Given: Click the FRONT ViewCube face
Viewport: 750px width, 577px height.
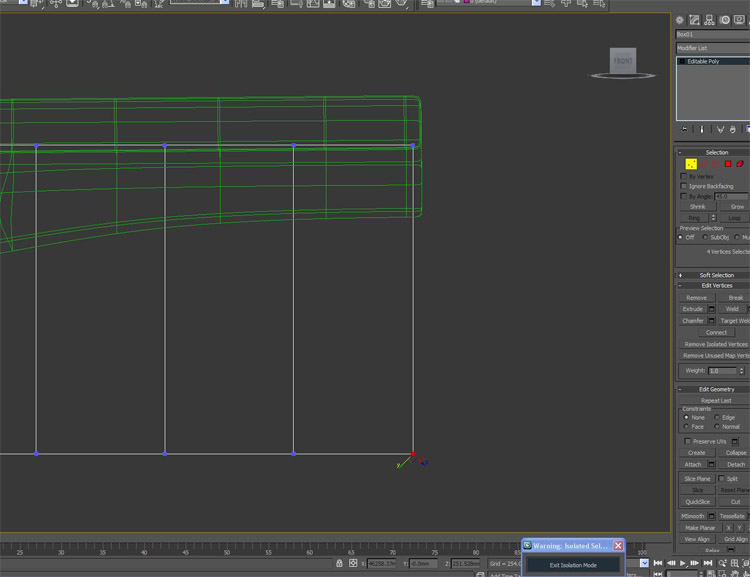Looking at the screenshot, I should (x=623, y=61).
